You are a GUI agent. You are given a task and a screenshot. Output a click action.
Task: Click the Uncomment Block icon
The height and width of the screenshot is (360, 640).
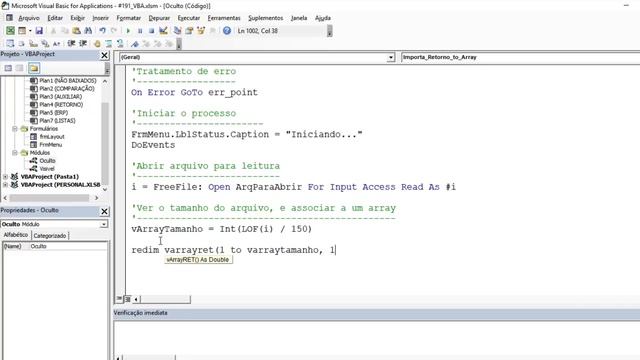click(120, 44)
